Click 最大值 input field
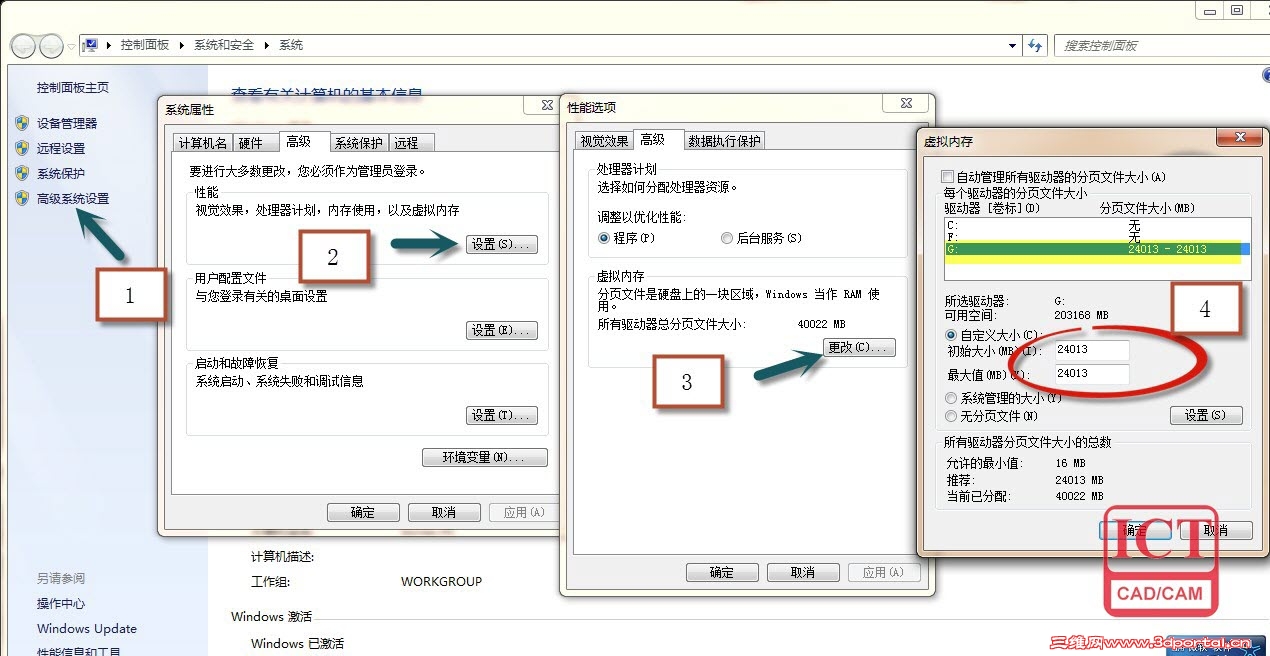Image resolution: width=1270 pixels, height=656 pixels. pyautogui.click(x=1090, y=374)
